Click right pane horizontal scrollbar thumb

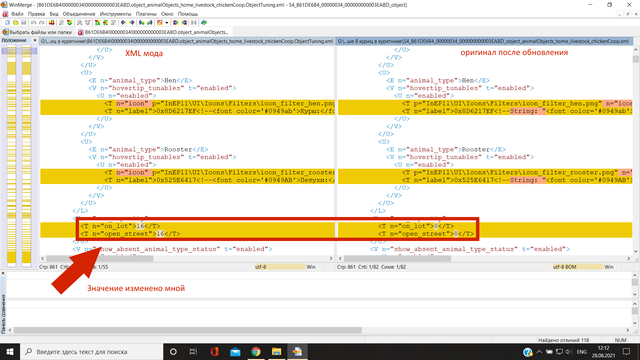397,258
